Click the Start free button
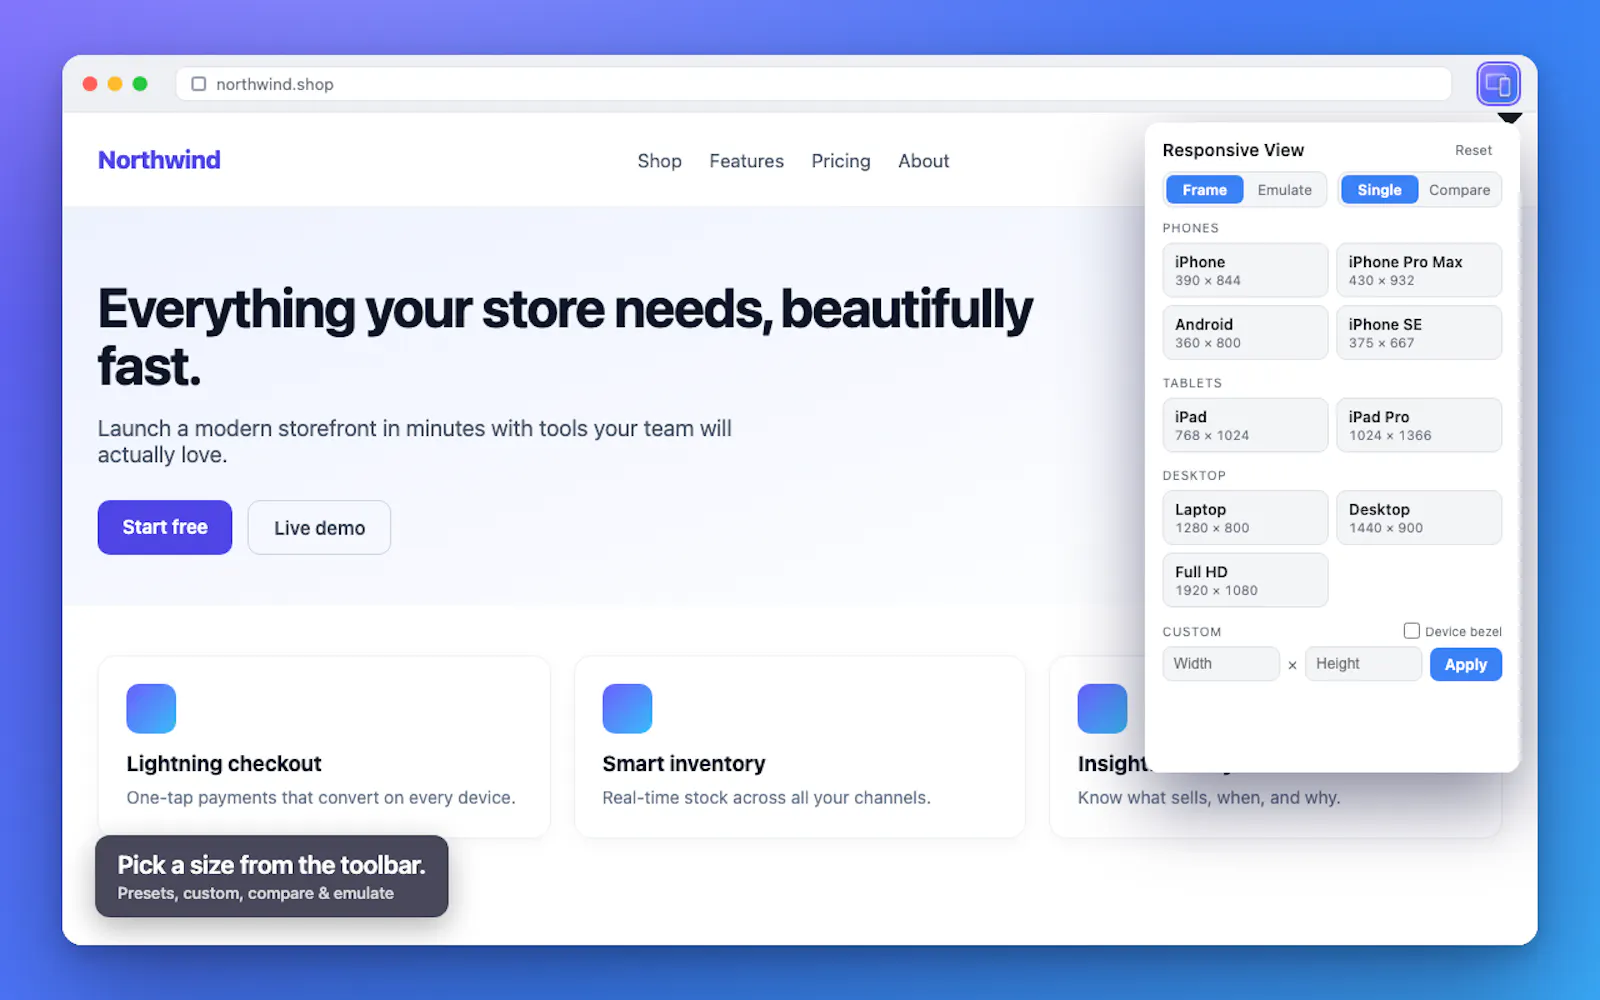 tap(165, 527)
